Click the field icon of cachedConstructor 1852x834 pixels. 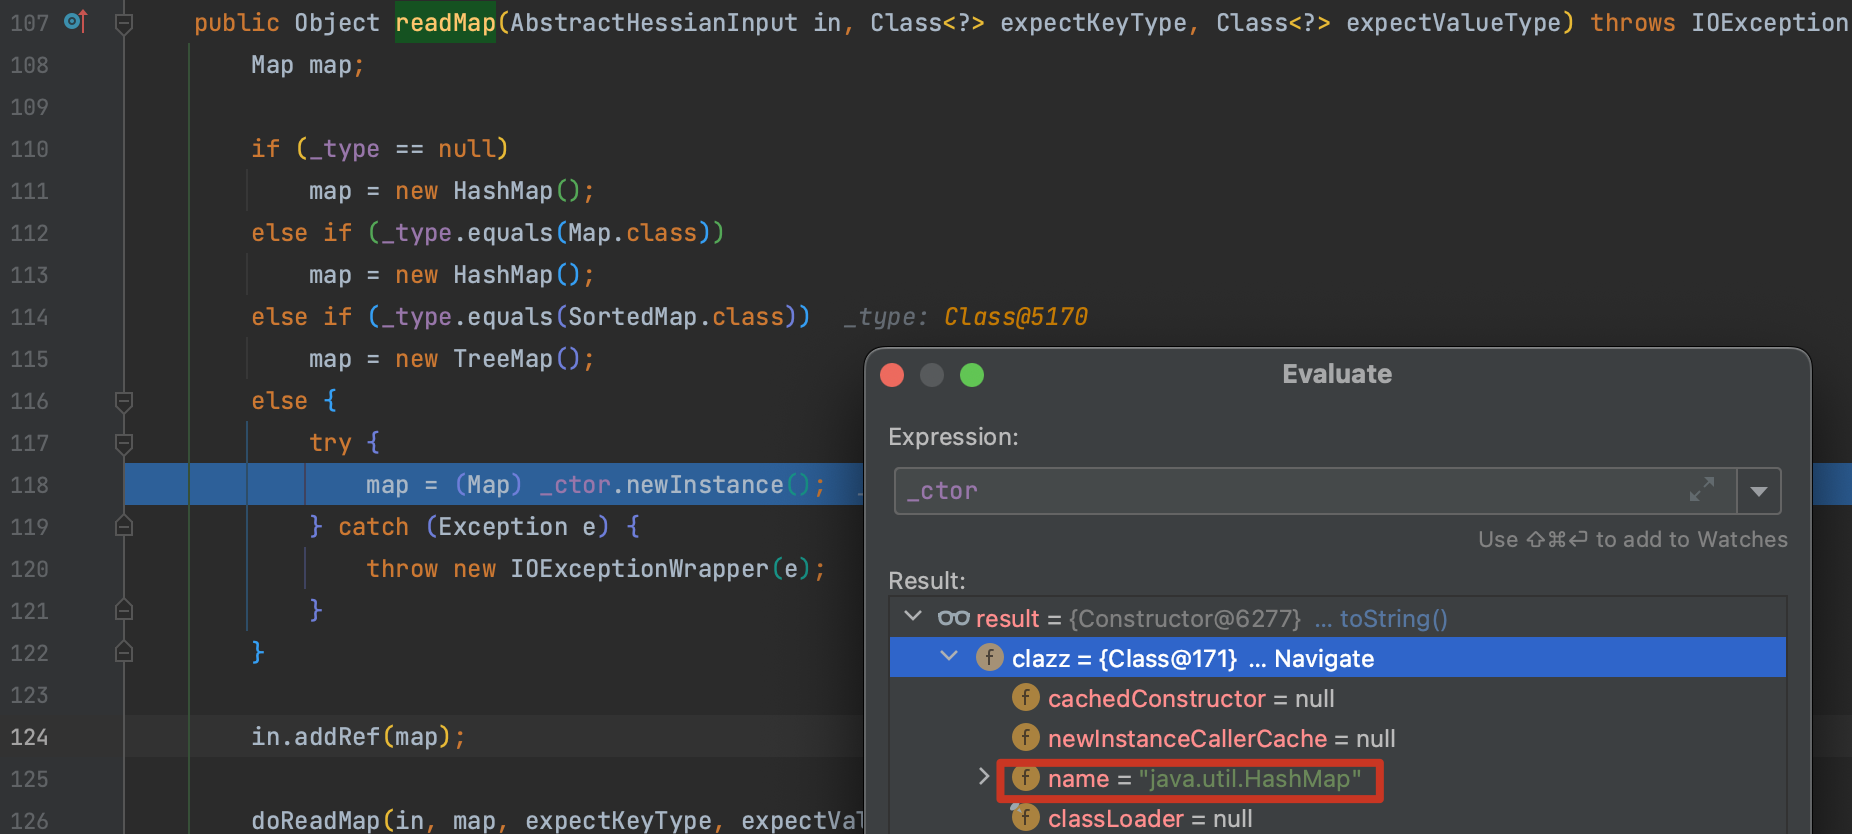click(1025, 697)
